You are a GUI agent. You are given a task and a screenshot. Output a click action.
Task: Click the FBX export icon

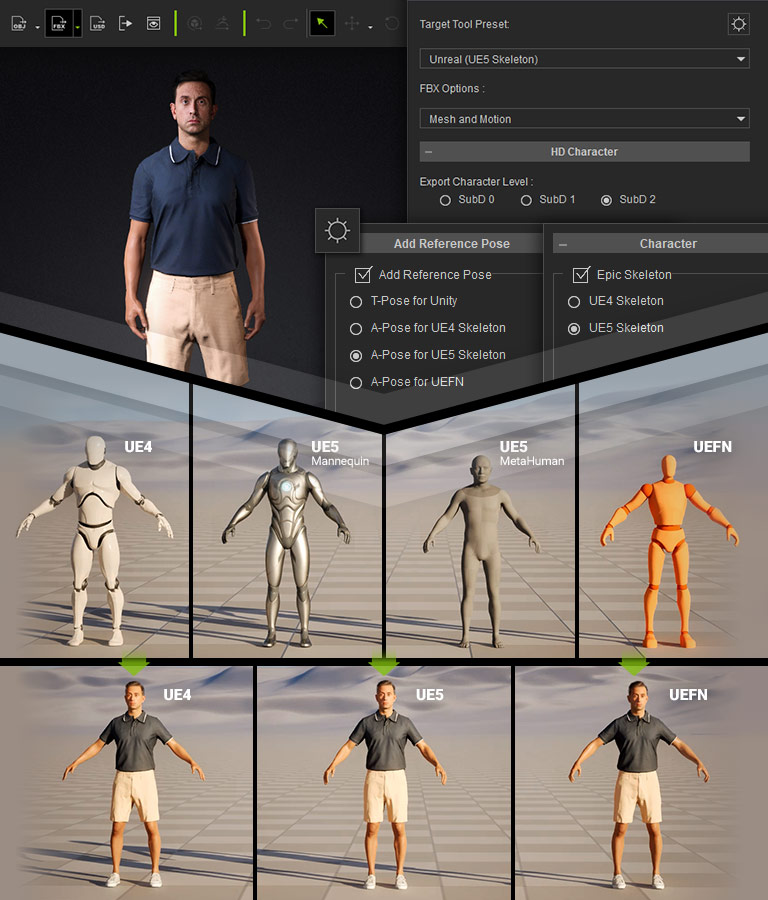[x=58, y=23]
